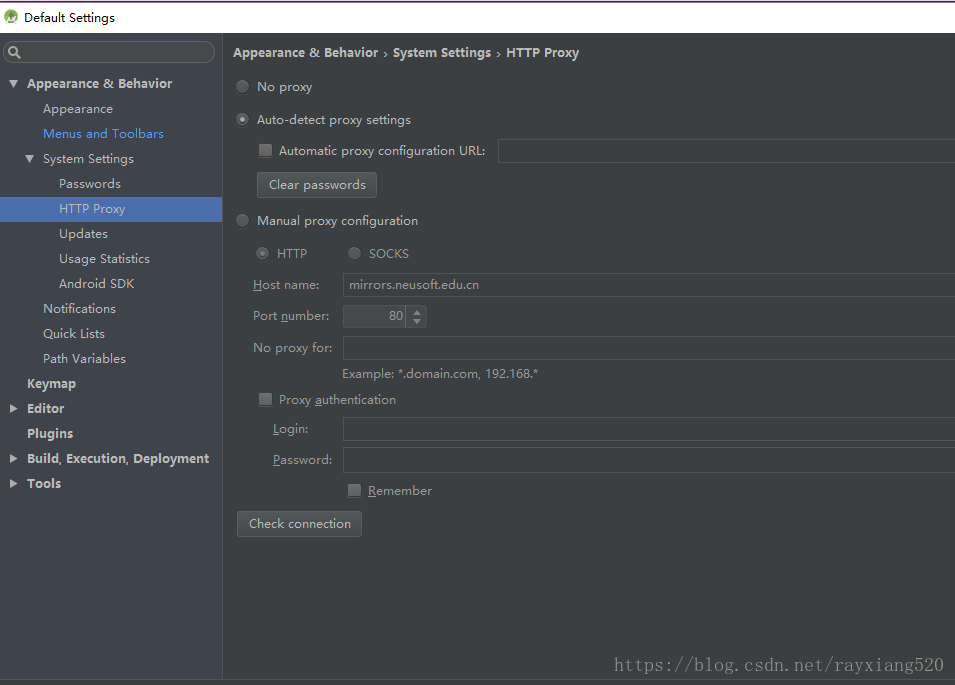The height and width of the screenshot is (685, 955).
Task: Click the Port number field
Action: 374,316
